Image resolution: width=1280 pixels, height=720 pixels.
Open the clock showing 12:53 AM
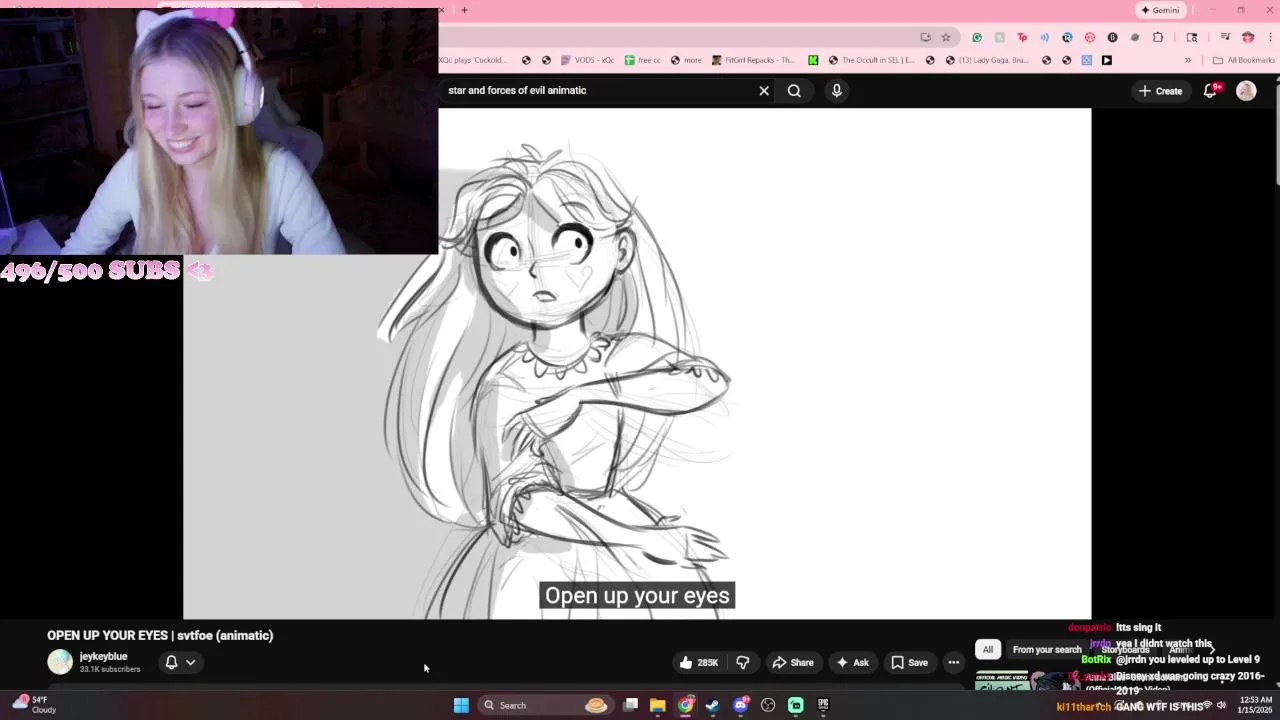point(1255,705)
